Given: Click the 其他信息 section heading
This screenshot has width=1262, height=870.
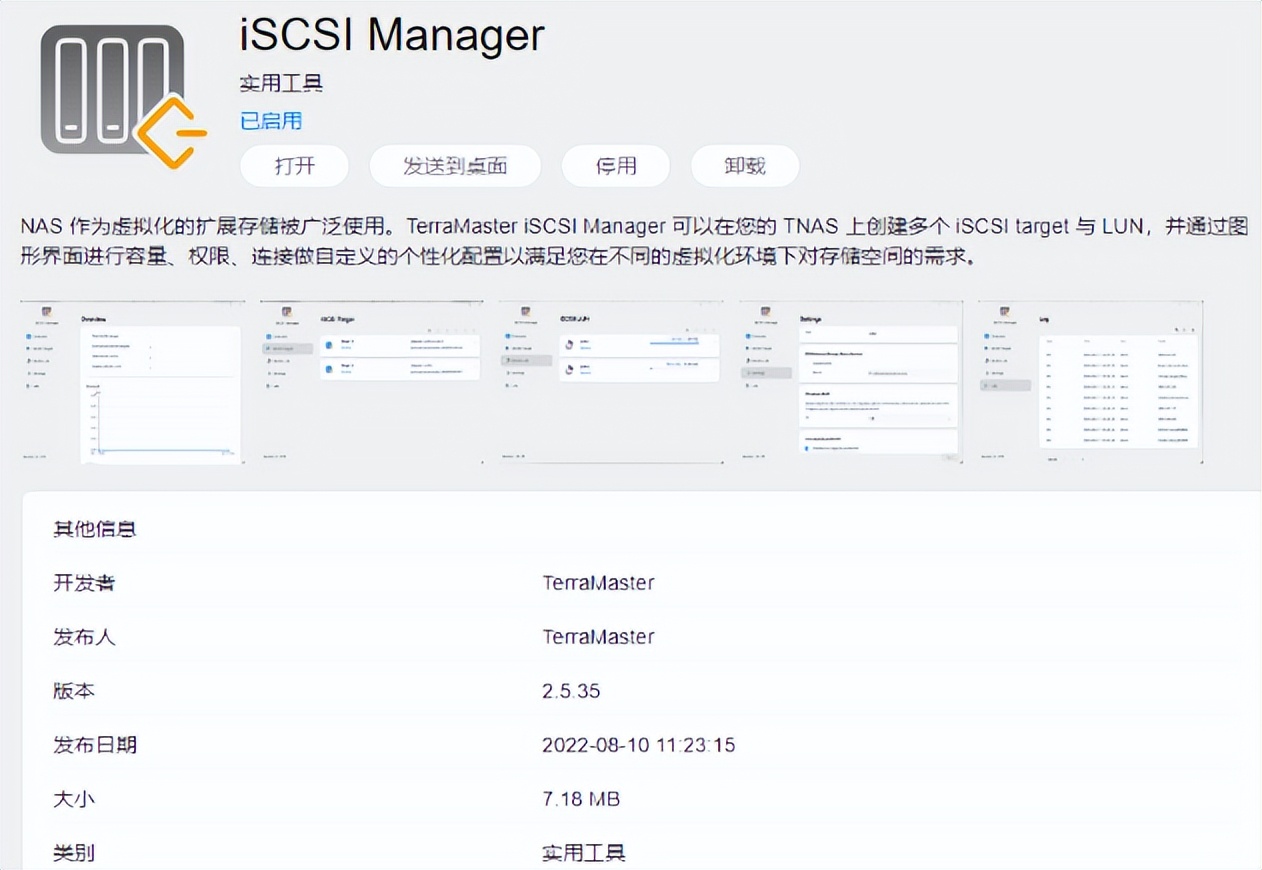Looking at the screenshot, I should tap(94, 529).
